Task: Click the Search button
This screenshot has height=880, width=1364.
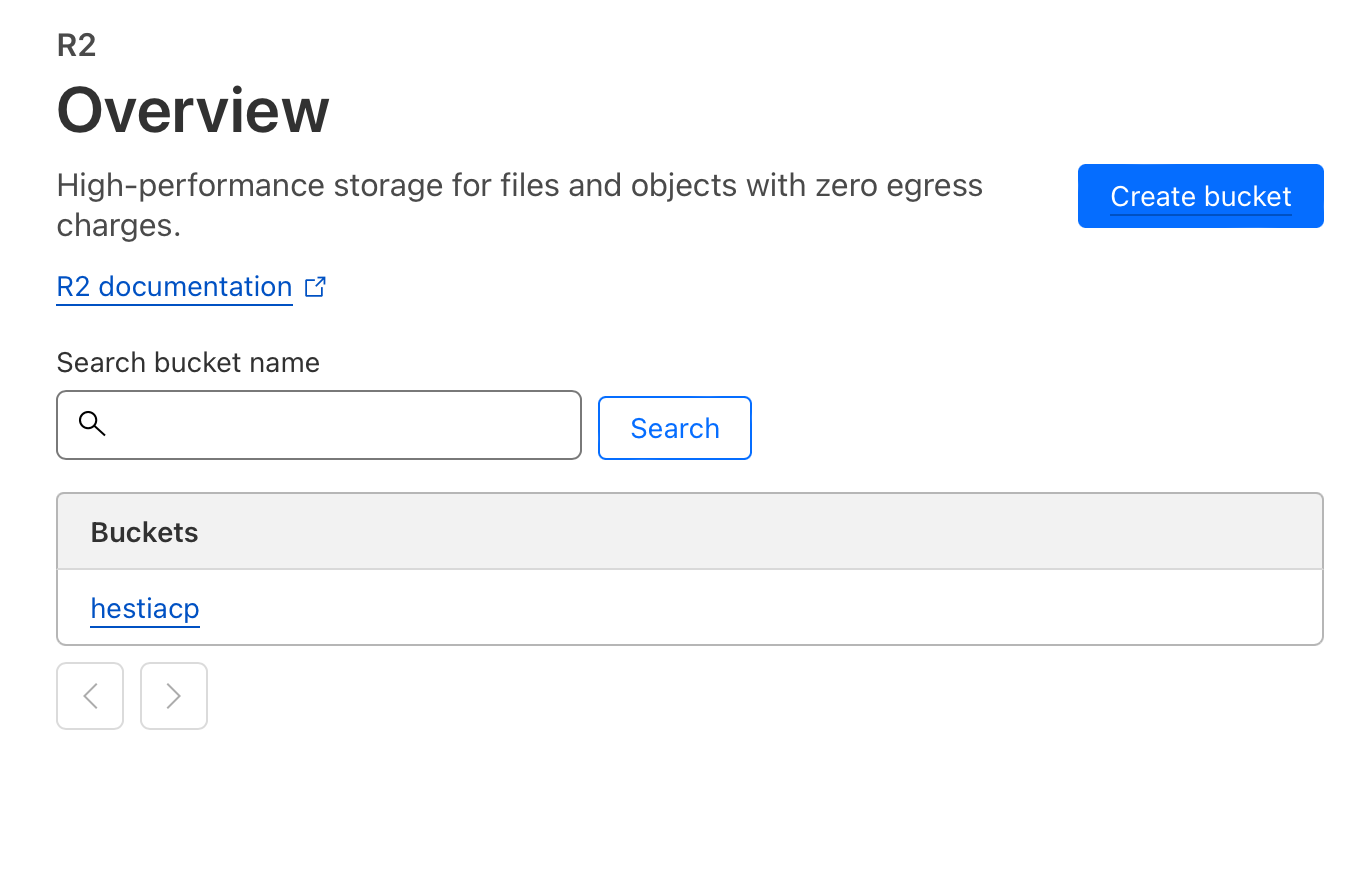Action: tap(675, 428)
